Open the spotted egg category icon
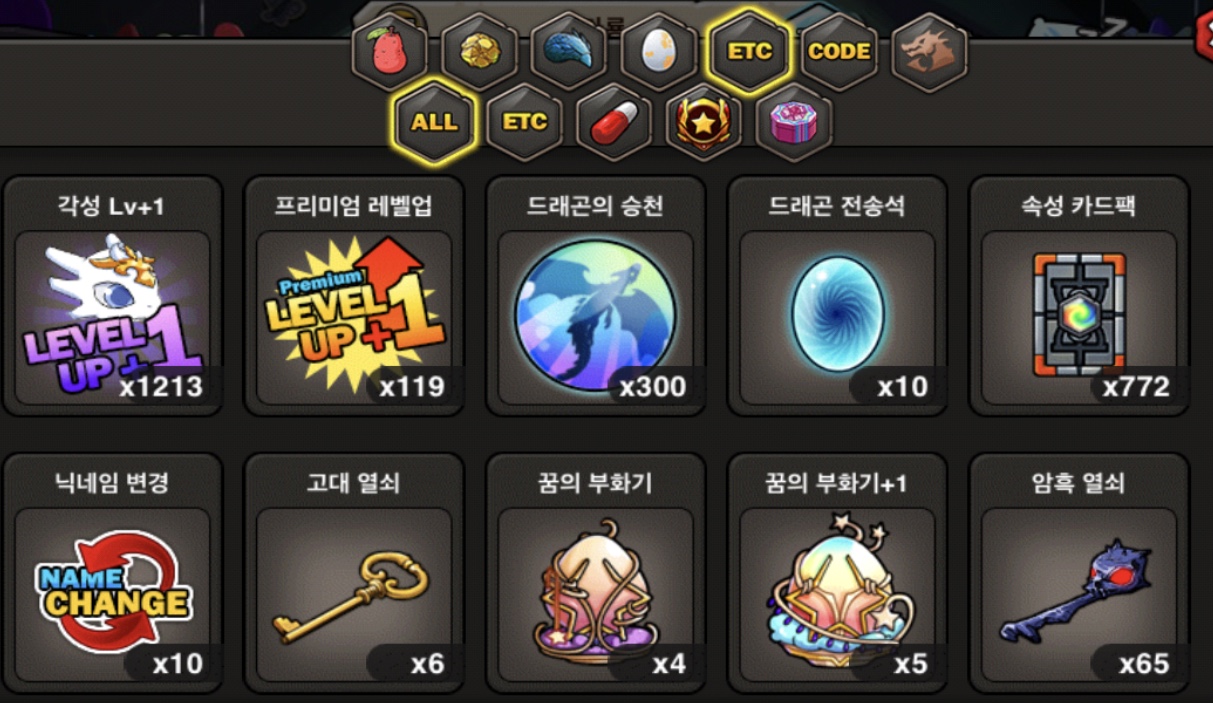The image size is (1213, 703). [x=659, y=52]
